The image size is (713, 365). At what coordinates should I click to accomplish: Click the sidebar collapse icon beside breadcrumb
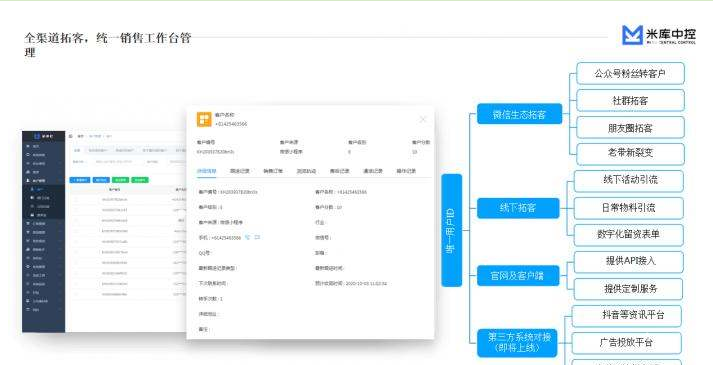coord(71,136)
